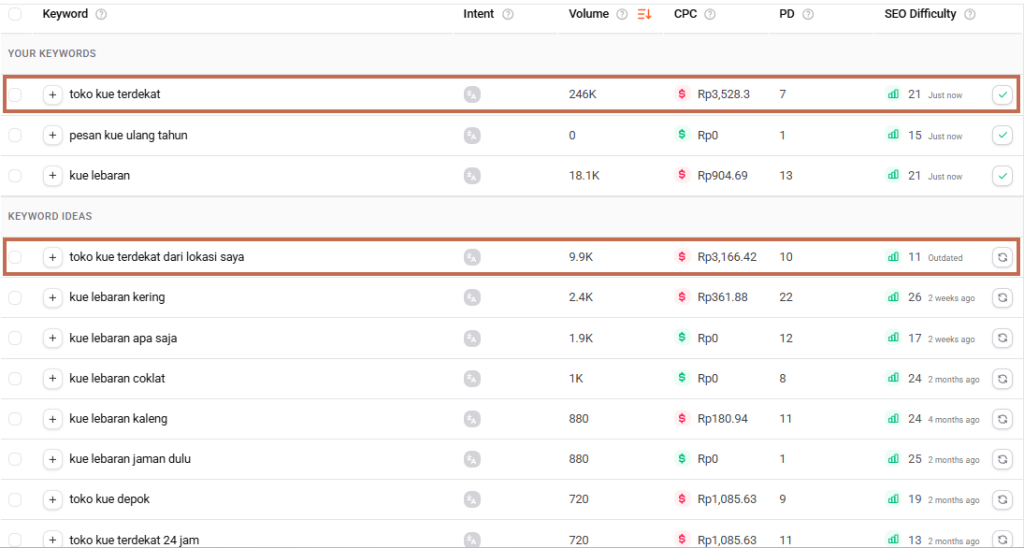This screenshot has height=548, width=1024.
Task: Expand kue lebaran apa saja plus button
Action: coord(52,338)
